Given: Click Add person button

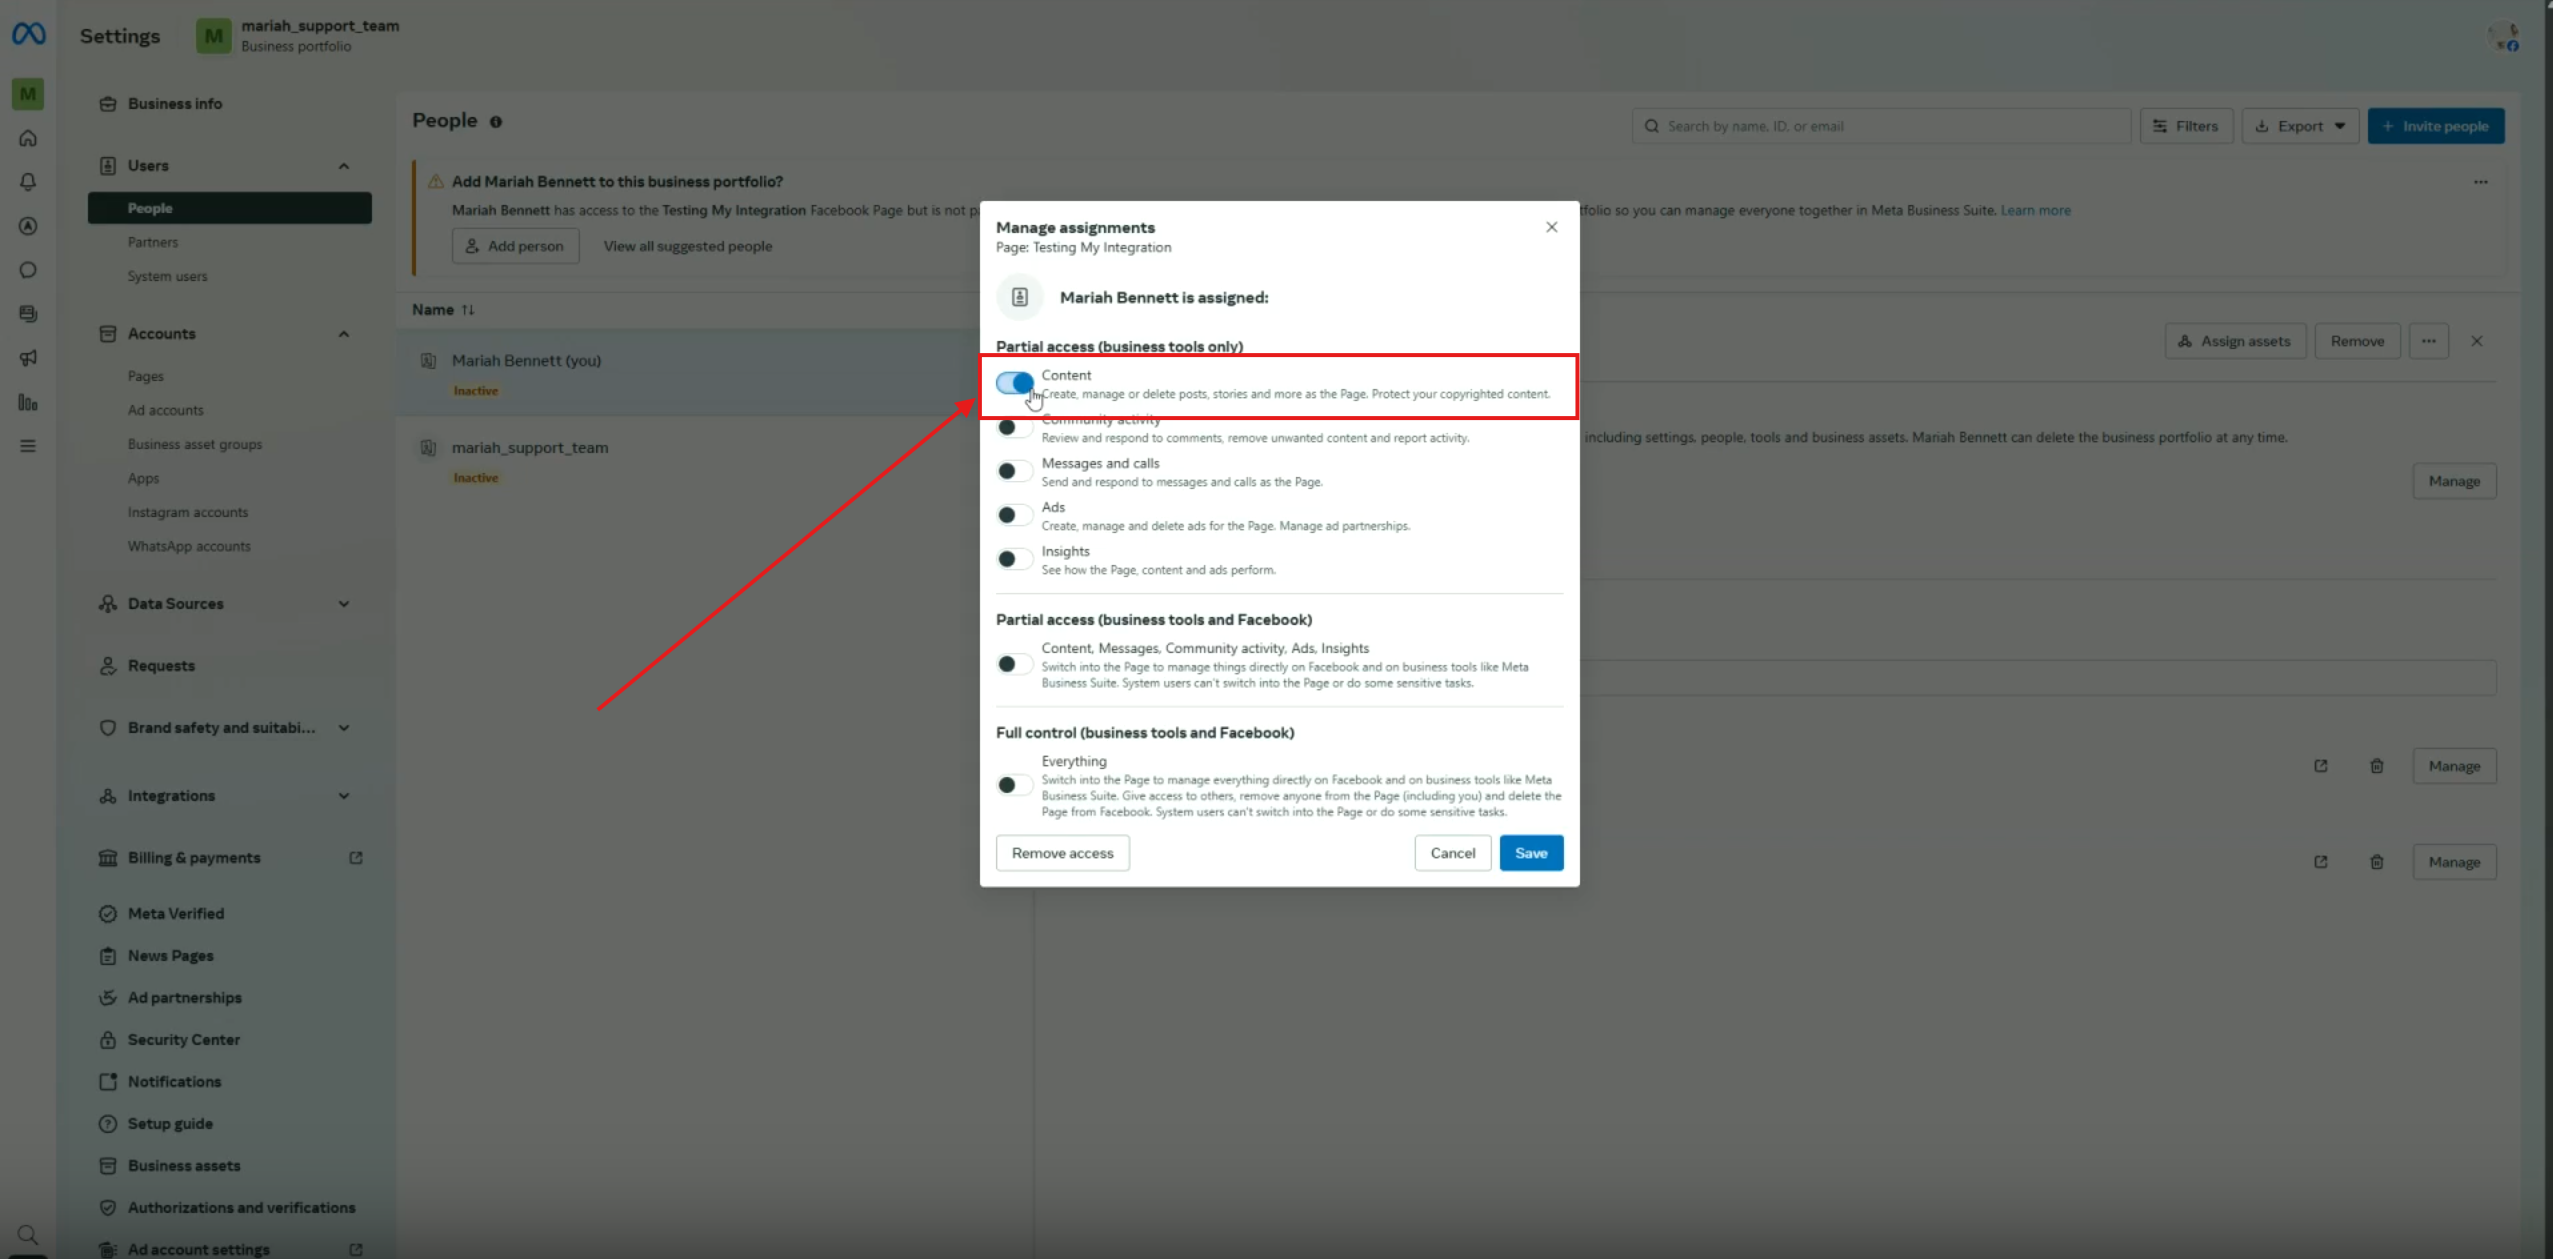Looking at the screenshot, I should tap(515, 246).
